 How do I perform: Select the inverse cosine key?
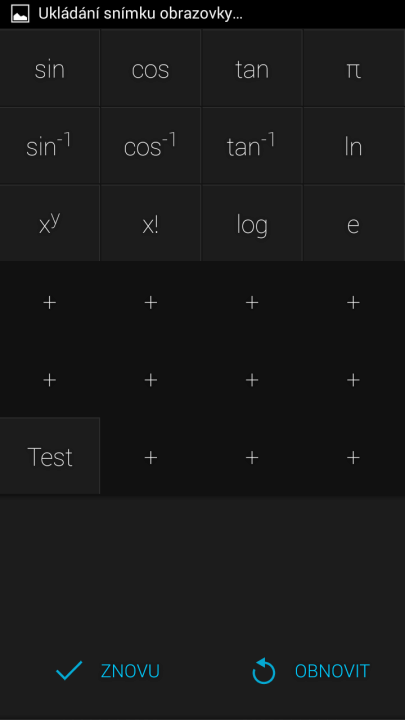tap(151, 146)
